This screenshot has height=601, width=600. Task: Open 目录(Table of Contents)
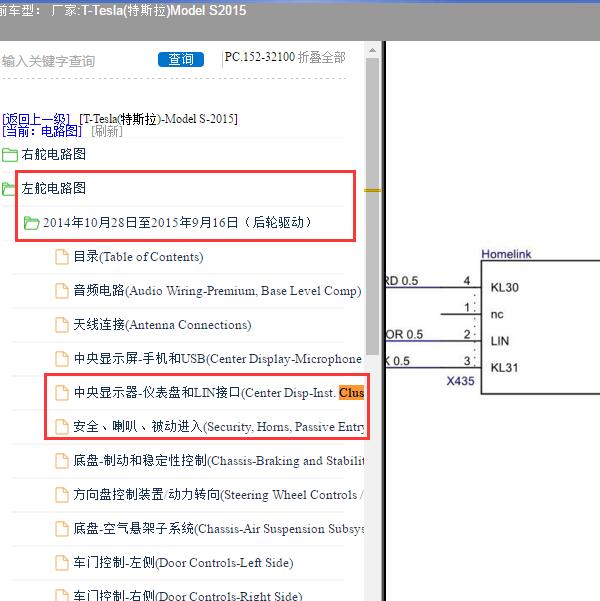point(138,256)
